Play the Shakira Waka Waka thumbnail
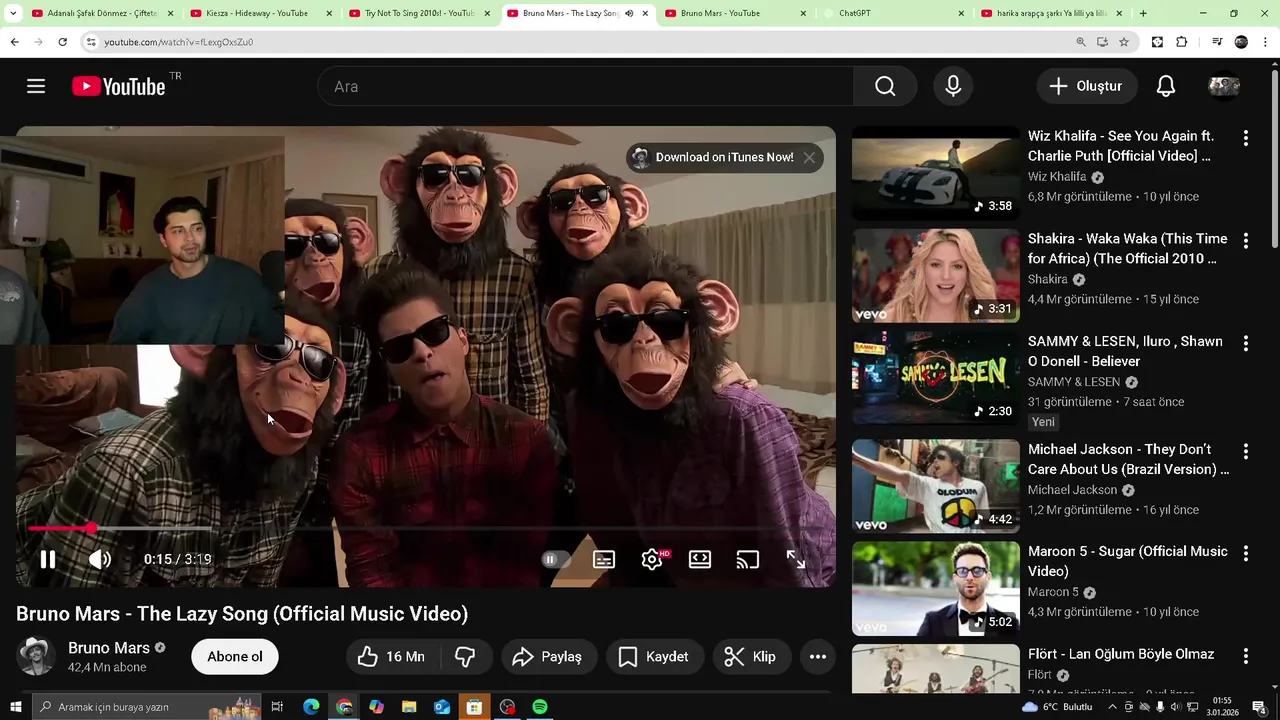 point(936,276)
